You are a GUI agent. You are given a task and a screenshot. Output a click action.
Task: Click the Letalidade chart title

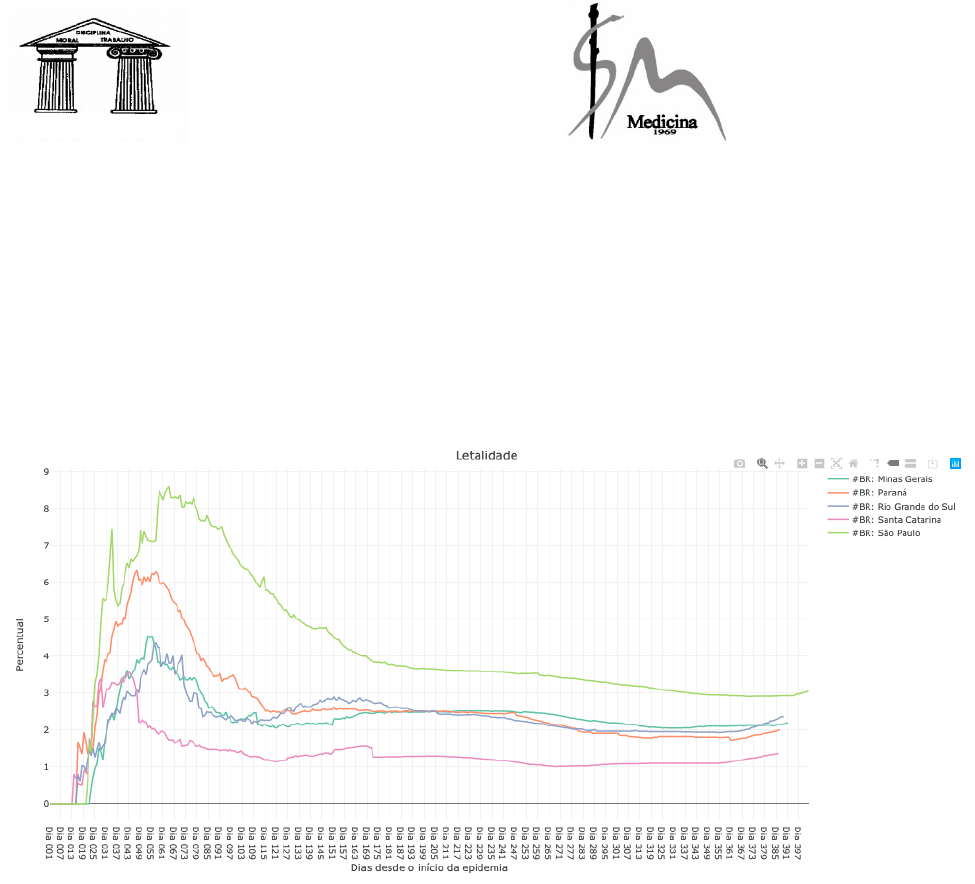point(486,455)
